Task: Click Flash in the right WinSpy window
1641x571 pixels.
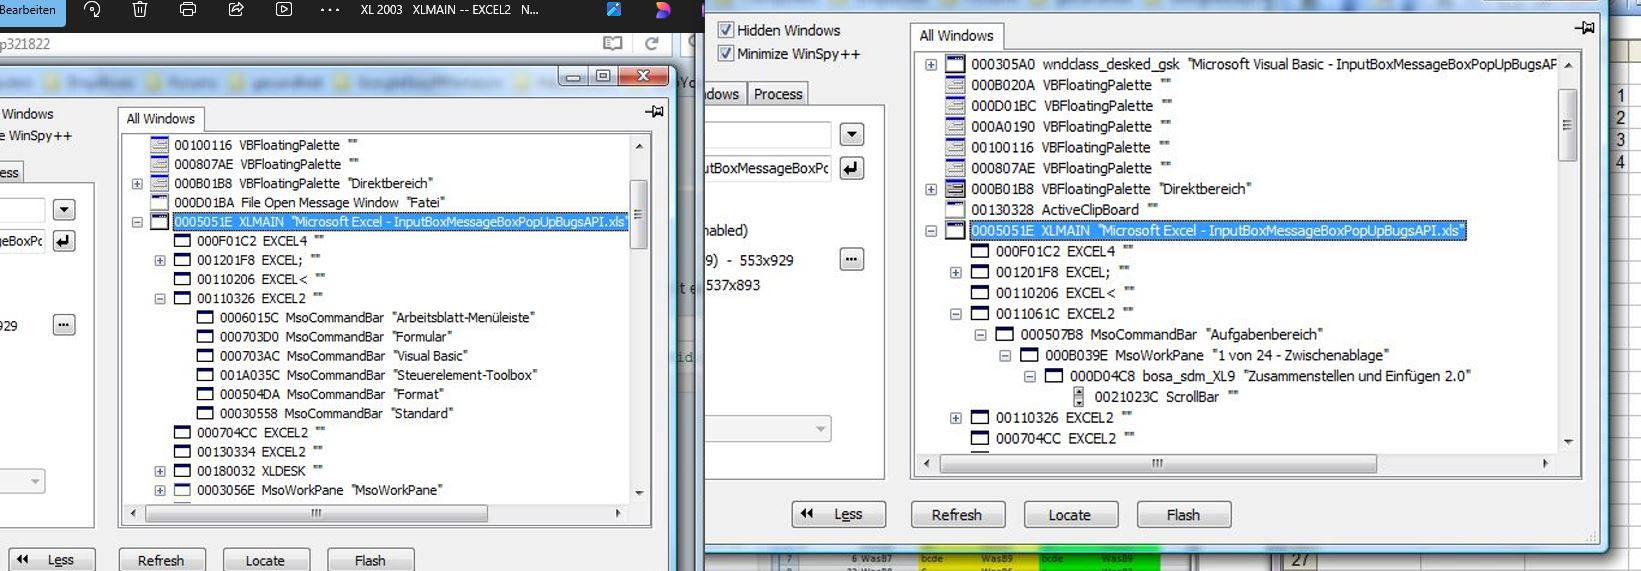Action: pos(1182,515)
